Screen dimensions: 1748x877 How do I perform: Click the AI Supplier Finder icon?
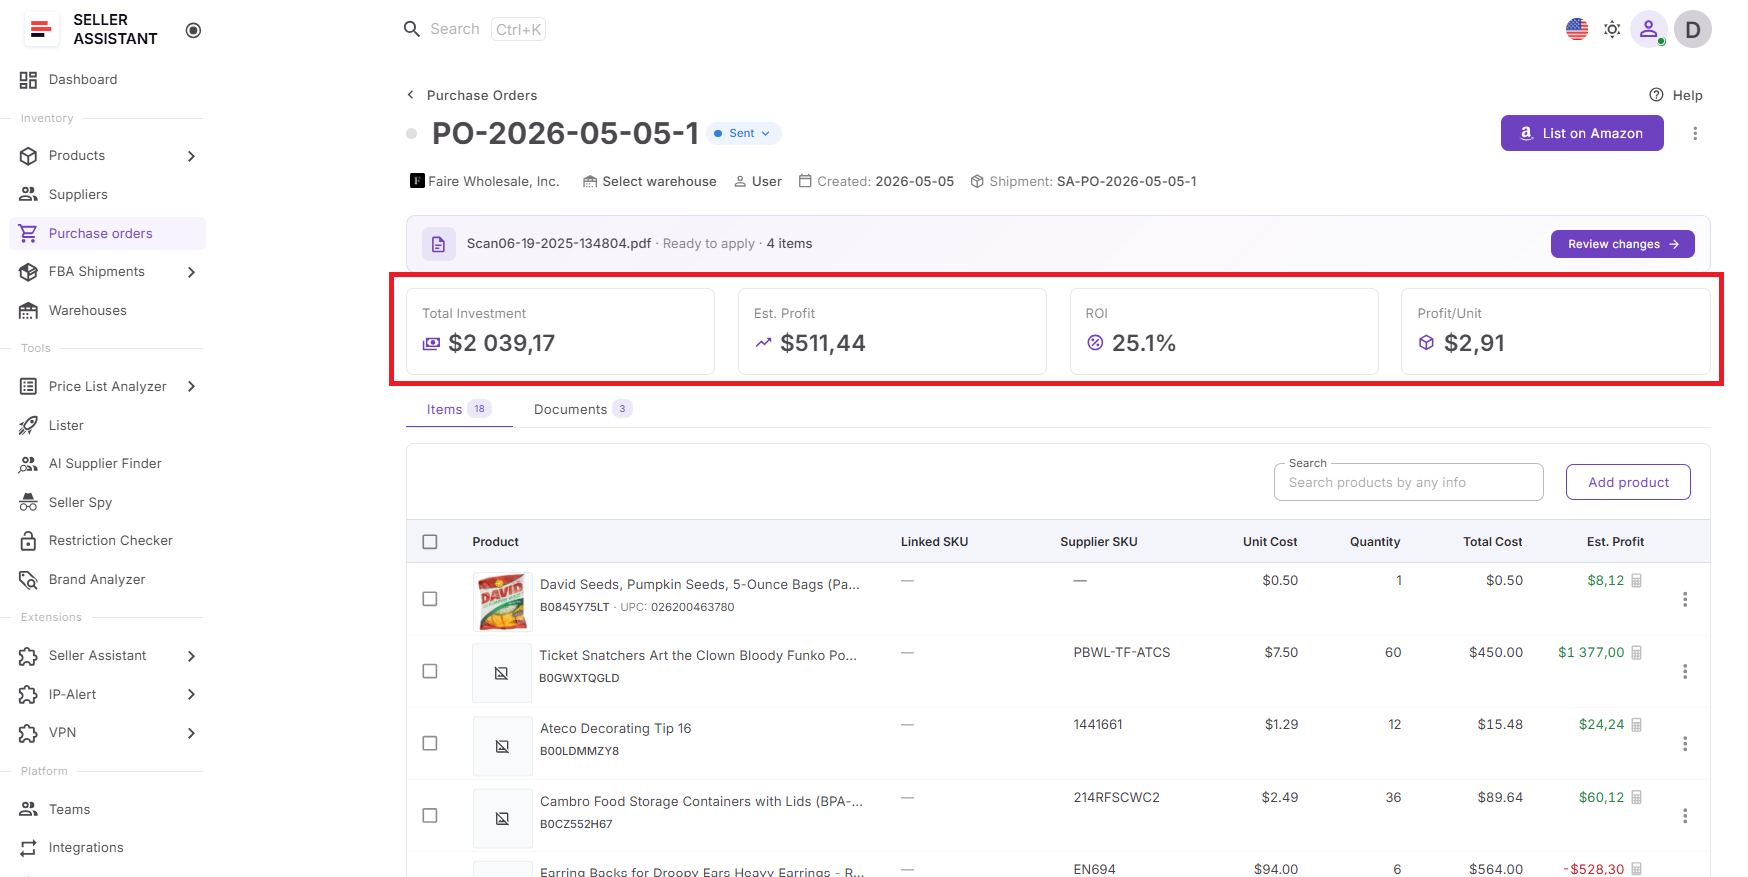click(x=28, y=464)
